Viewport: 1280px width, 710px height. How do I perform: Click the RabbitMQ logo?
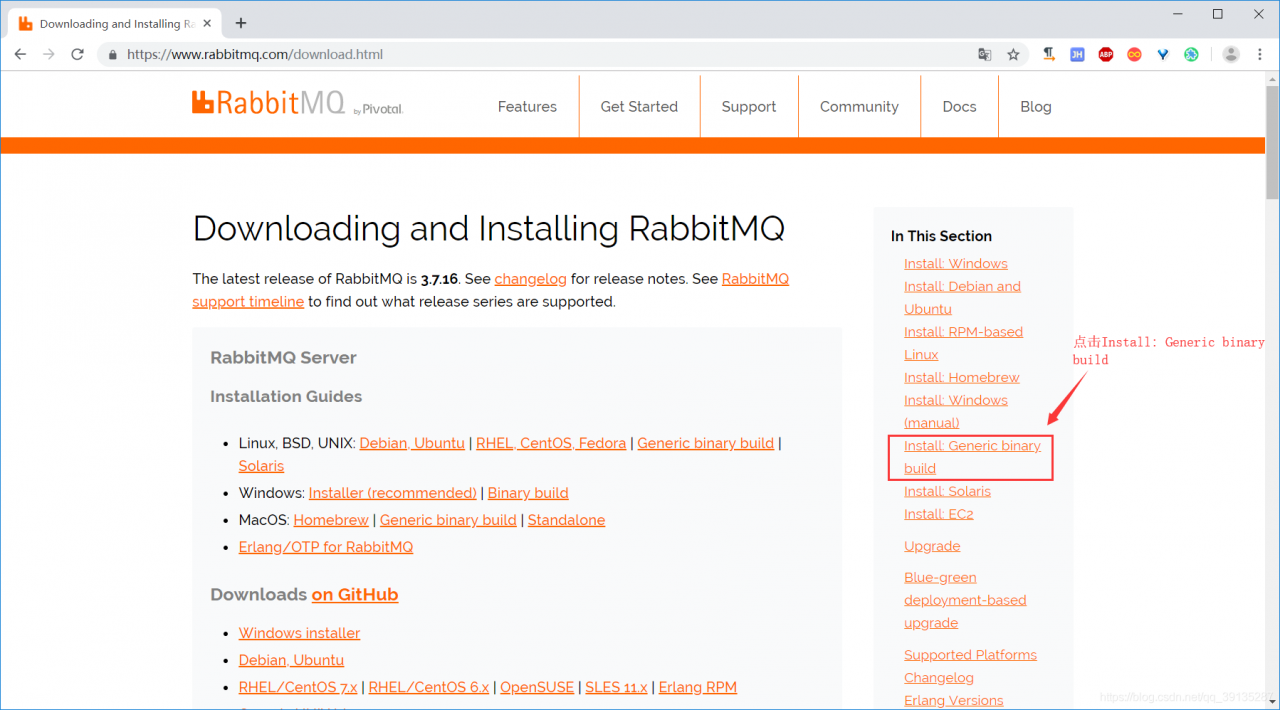point(297,103)
